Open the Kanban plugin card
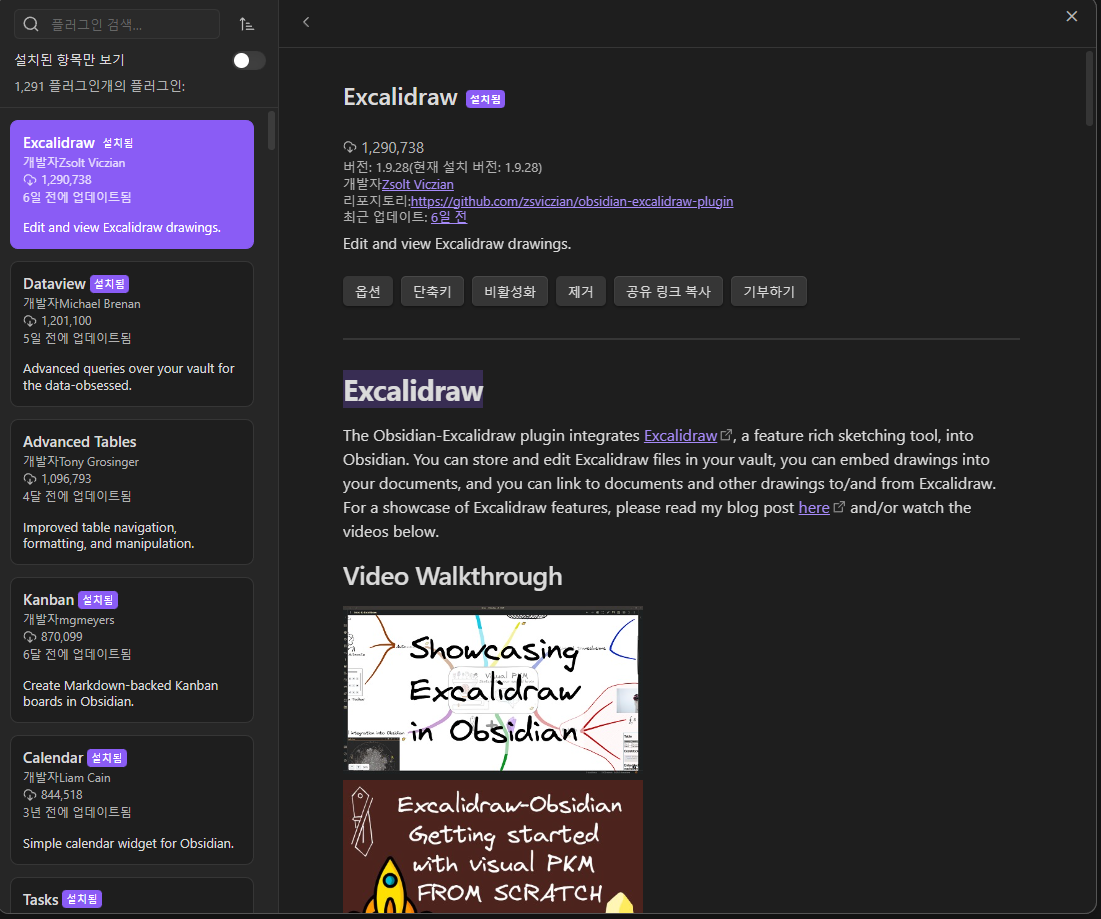The height and width of the screenshot is (919, 1101). (132, 650)
